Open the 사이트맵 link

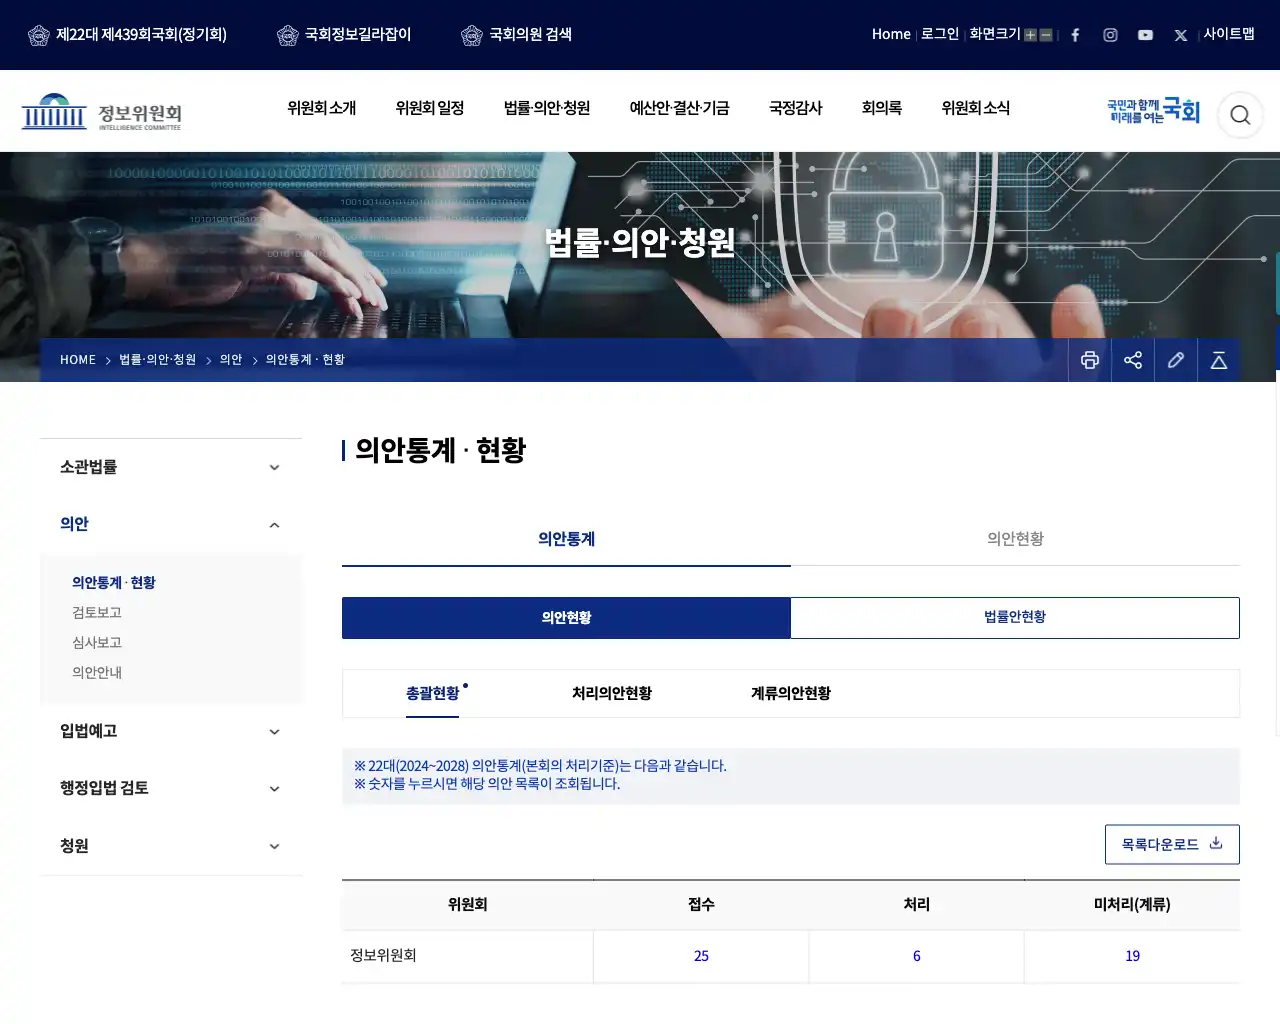tap(1229, 34)
